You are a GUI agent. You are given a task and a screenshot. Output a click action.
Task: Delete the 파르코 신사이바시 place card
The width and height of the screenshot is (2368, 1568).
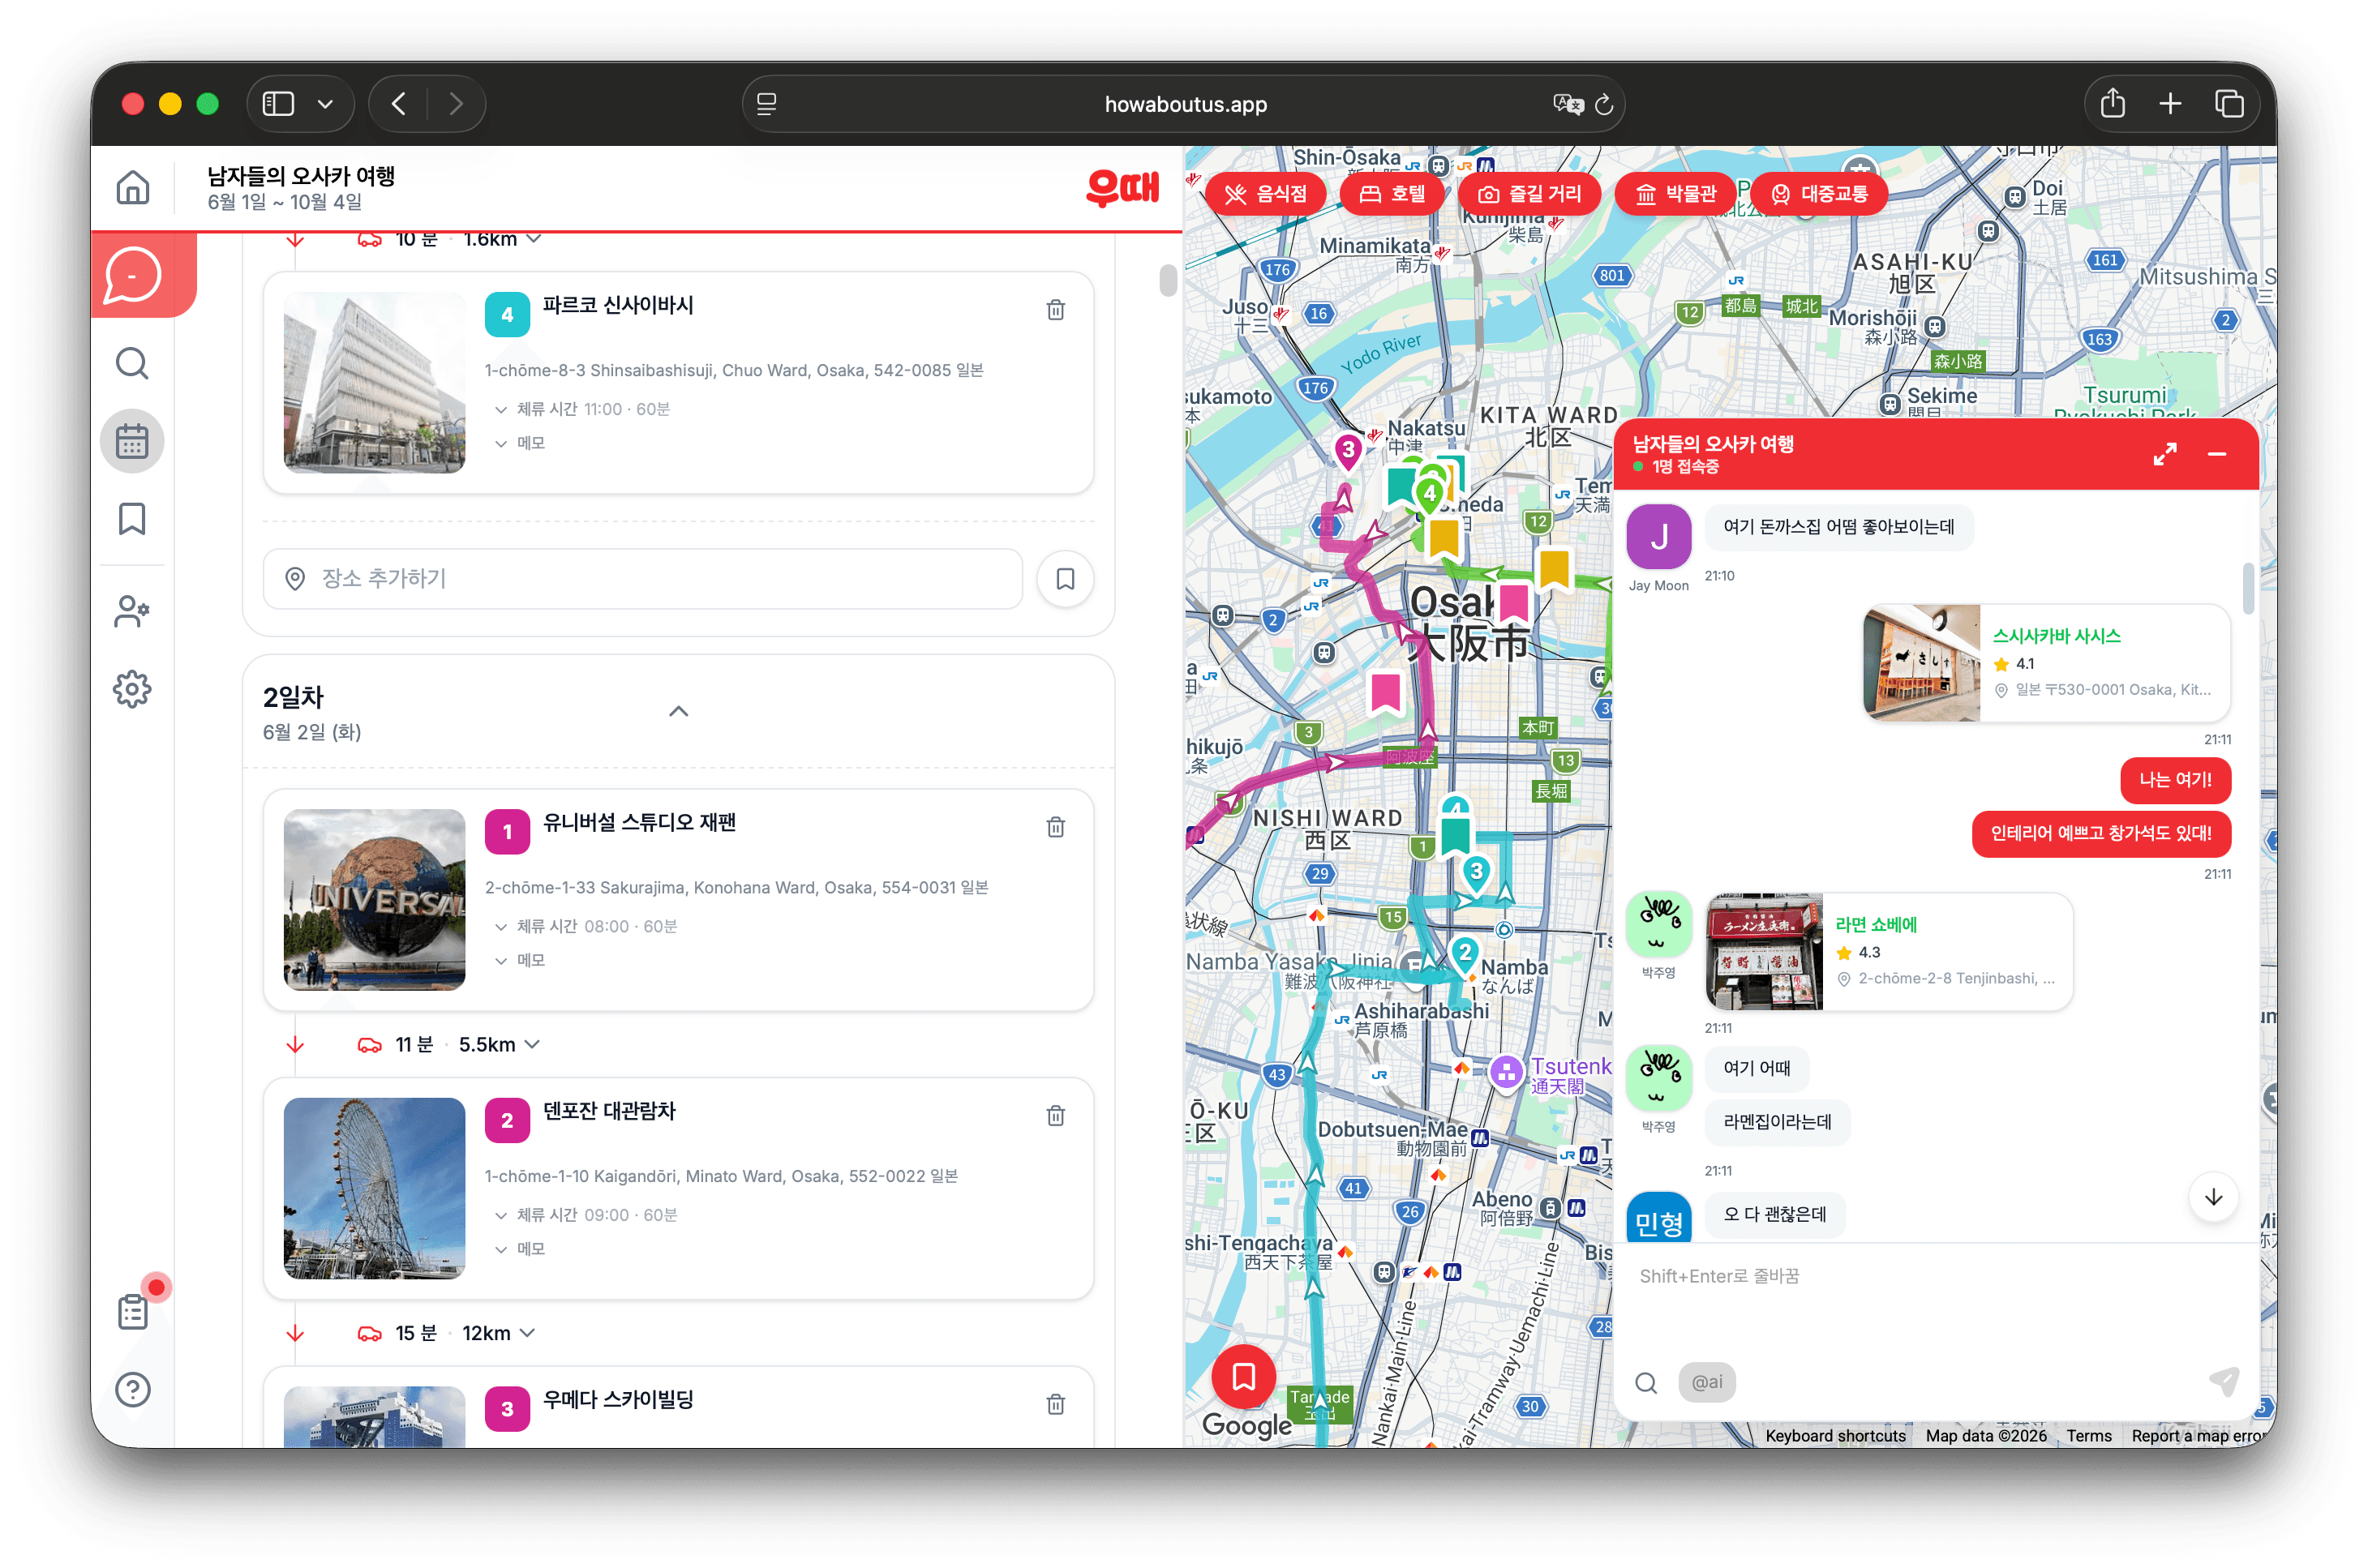[1055, 310]
